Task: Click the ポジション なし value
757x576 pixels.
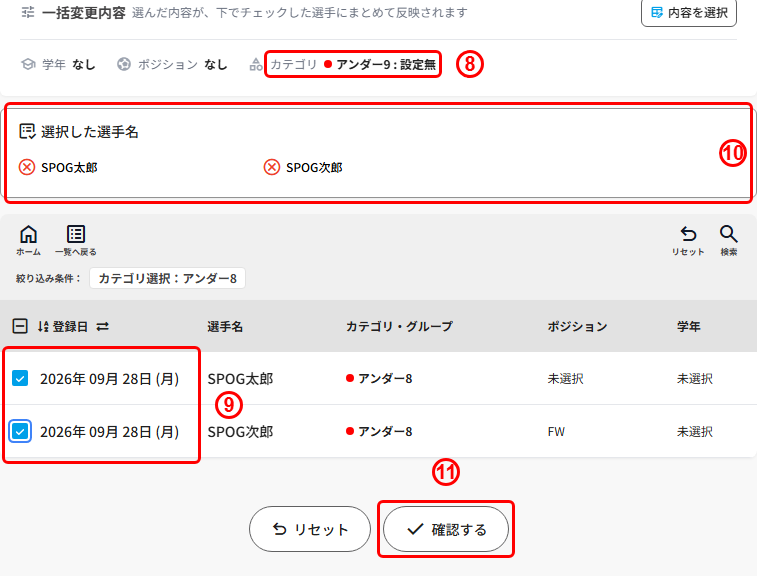Action: [215, 64]
